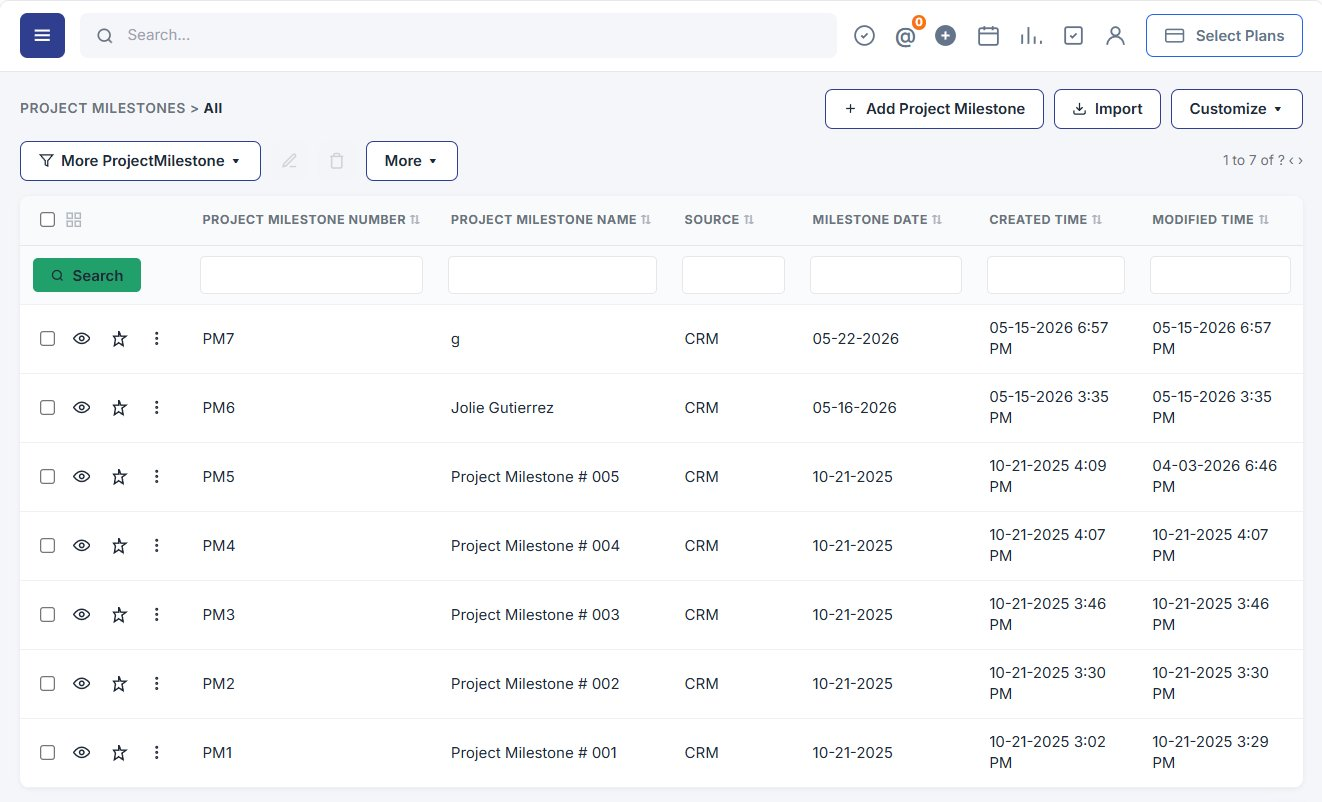Open row actions menu for PM7

(x=156, y=339)
